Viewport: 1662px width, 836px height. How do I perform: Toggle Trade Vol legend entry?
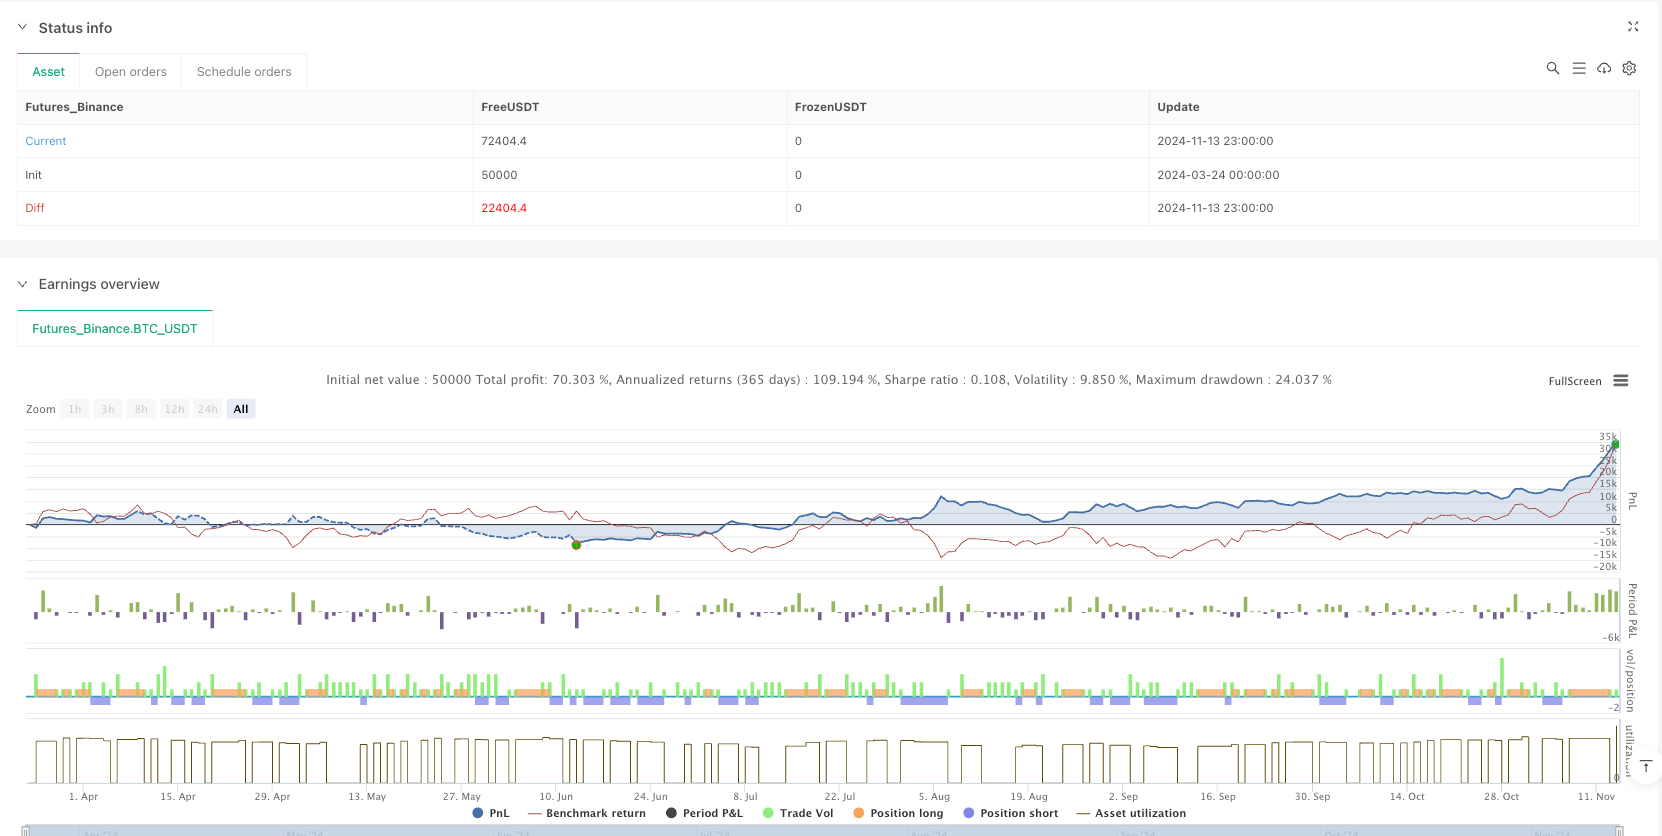[x=798, y=813]
